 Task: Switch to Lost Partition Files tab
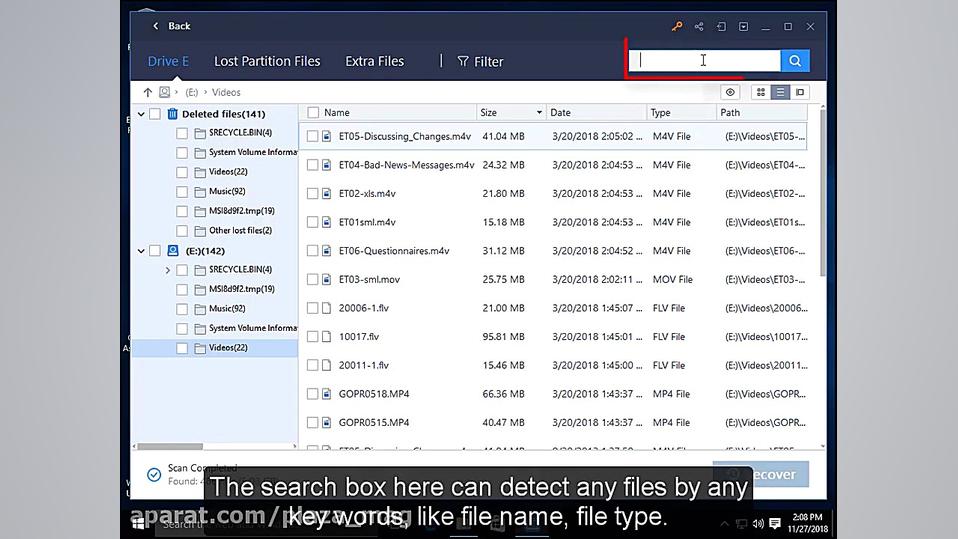[267, 61]
